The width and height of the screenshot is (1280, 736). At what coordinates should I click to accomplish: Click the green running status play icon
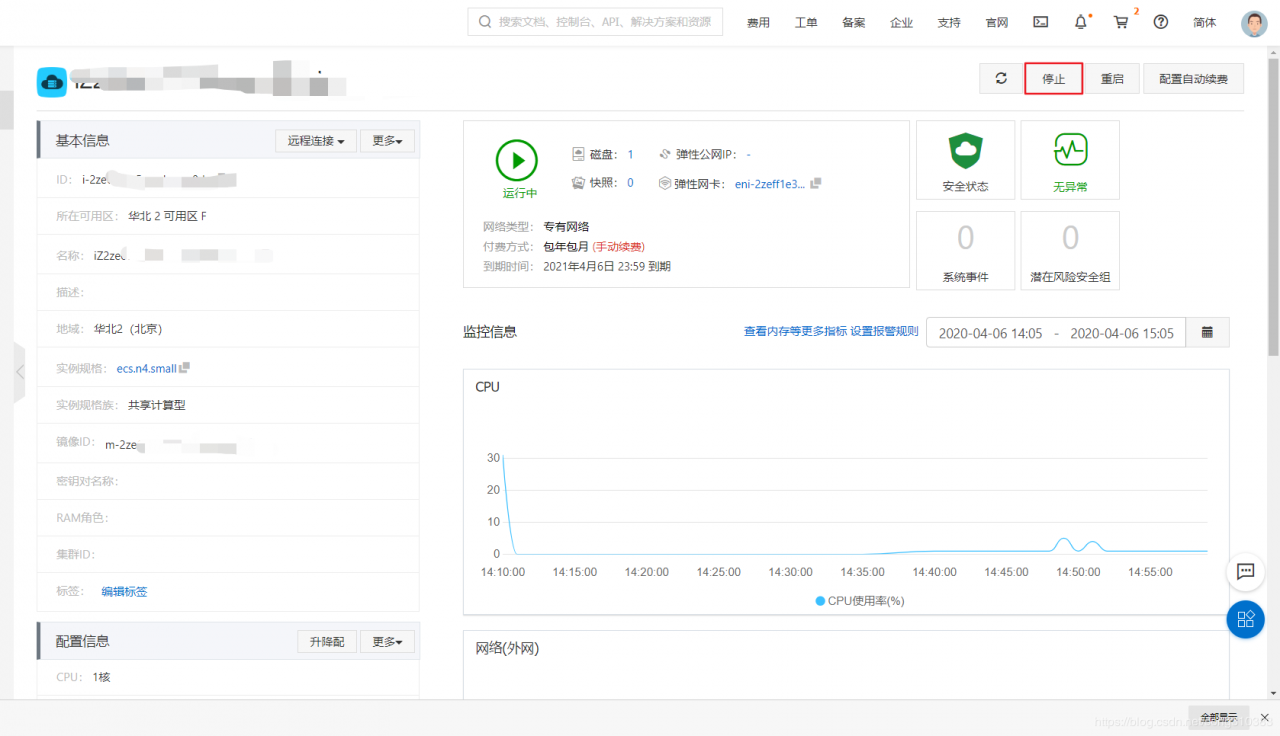pyautogui.click(x=517, y=160)
